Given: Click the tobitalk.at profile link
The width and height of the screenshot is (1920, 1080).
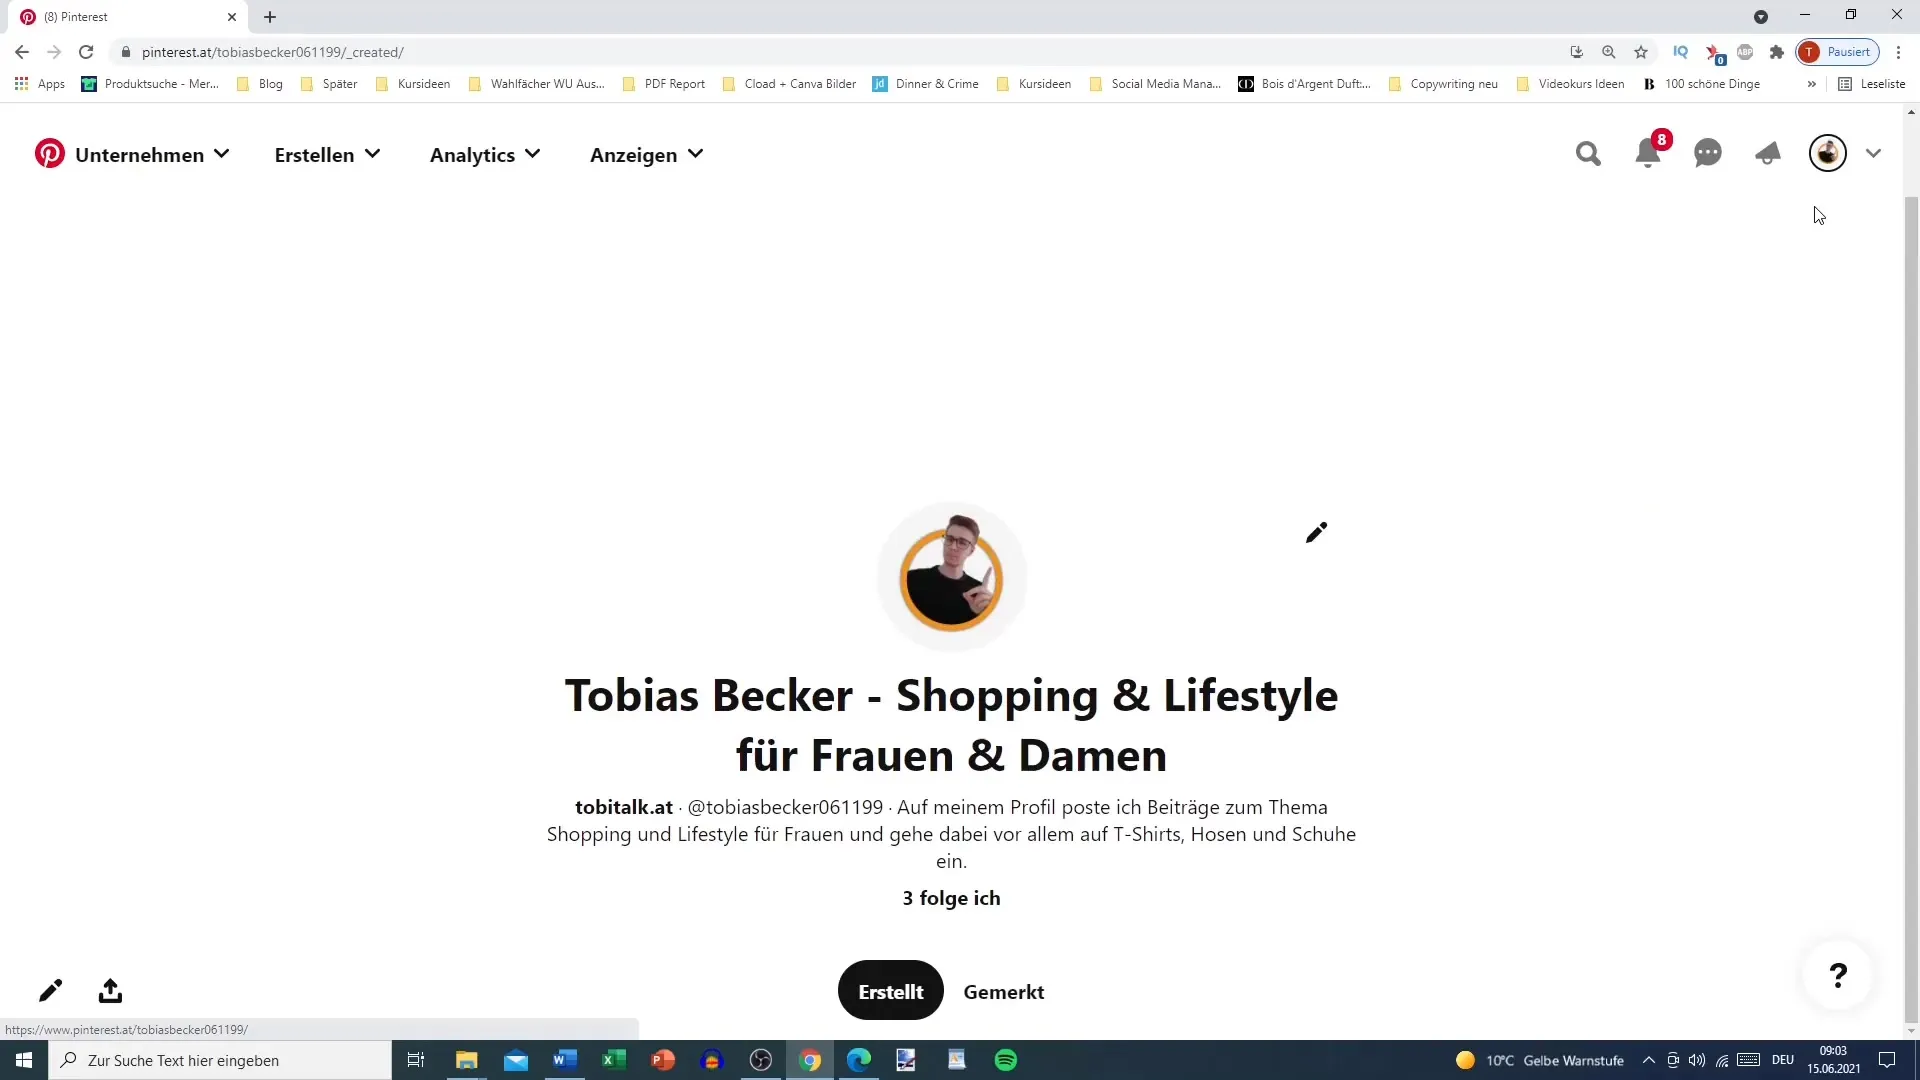Looking at the screenshot, I should [x=624, y=807].
